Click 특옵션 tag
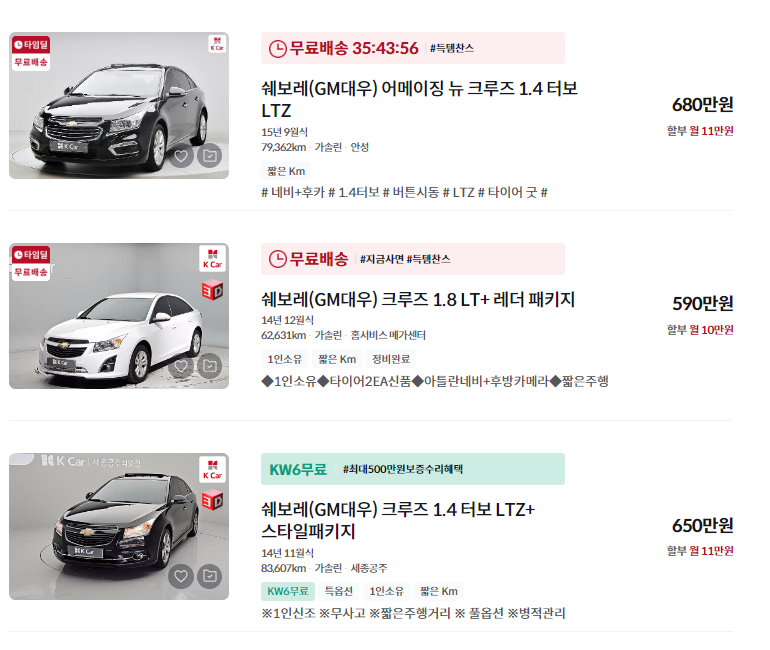Image resolution: width=770 pixels, height=650 pixels. coord(339,591)
